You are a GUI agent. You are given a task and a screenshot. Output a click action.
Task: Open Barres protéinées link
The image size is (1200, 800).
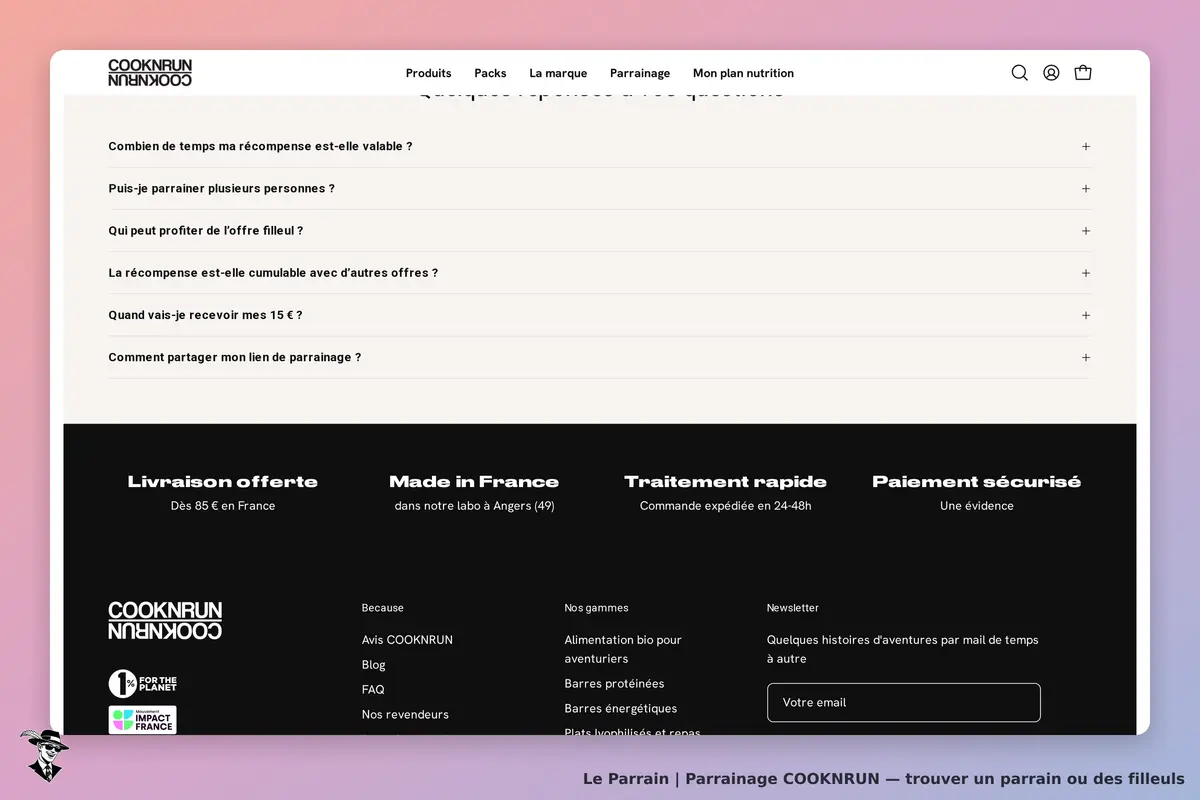coord(614,684)
